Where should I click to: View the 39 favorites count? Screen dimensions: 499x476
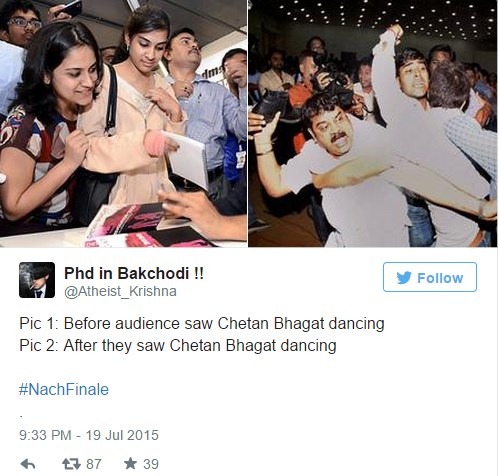coord(151,464)
